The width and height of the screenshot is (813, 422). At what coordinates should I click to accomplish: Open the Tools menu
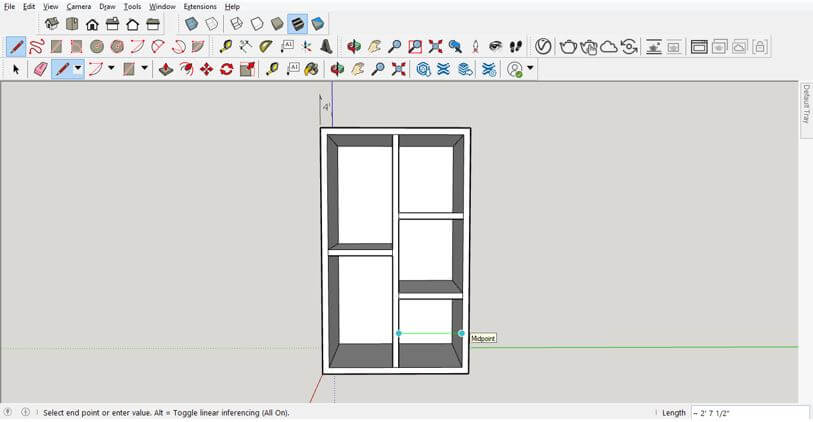[x=132, y=7]
